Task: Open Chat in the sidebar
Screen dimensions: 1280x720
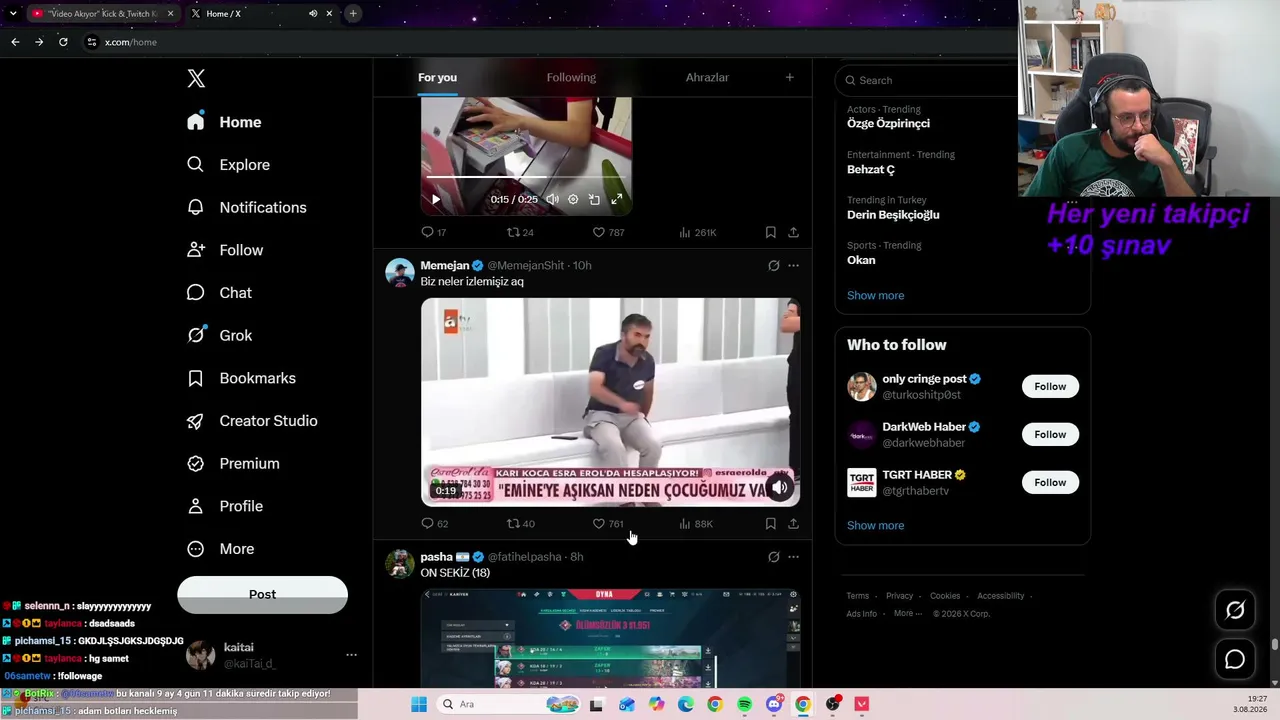Action: [219, 293]
